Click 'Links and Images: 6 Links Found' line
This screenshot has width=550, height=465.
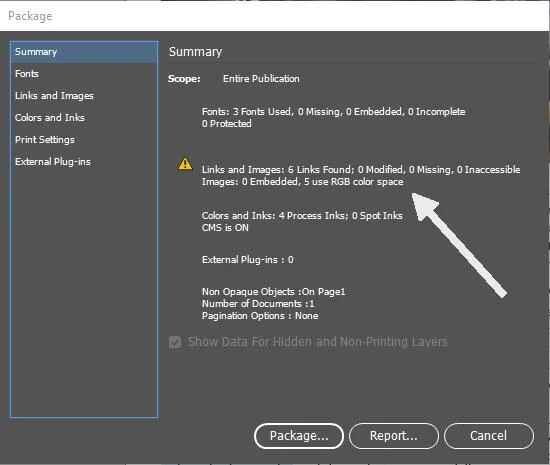pyautogui.click(x=361, y=170)
